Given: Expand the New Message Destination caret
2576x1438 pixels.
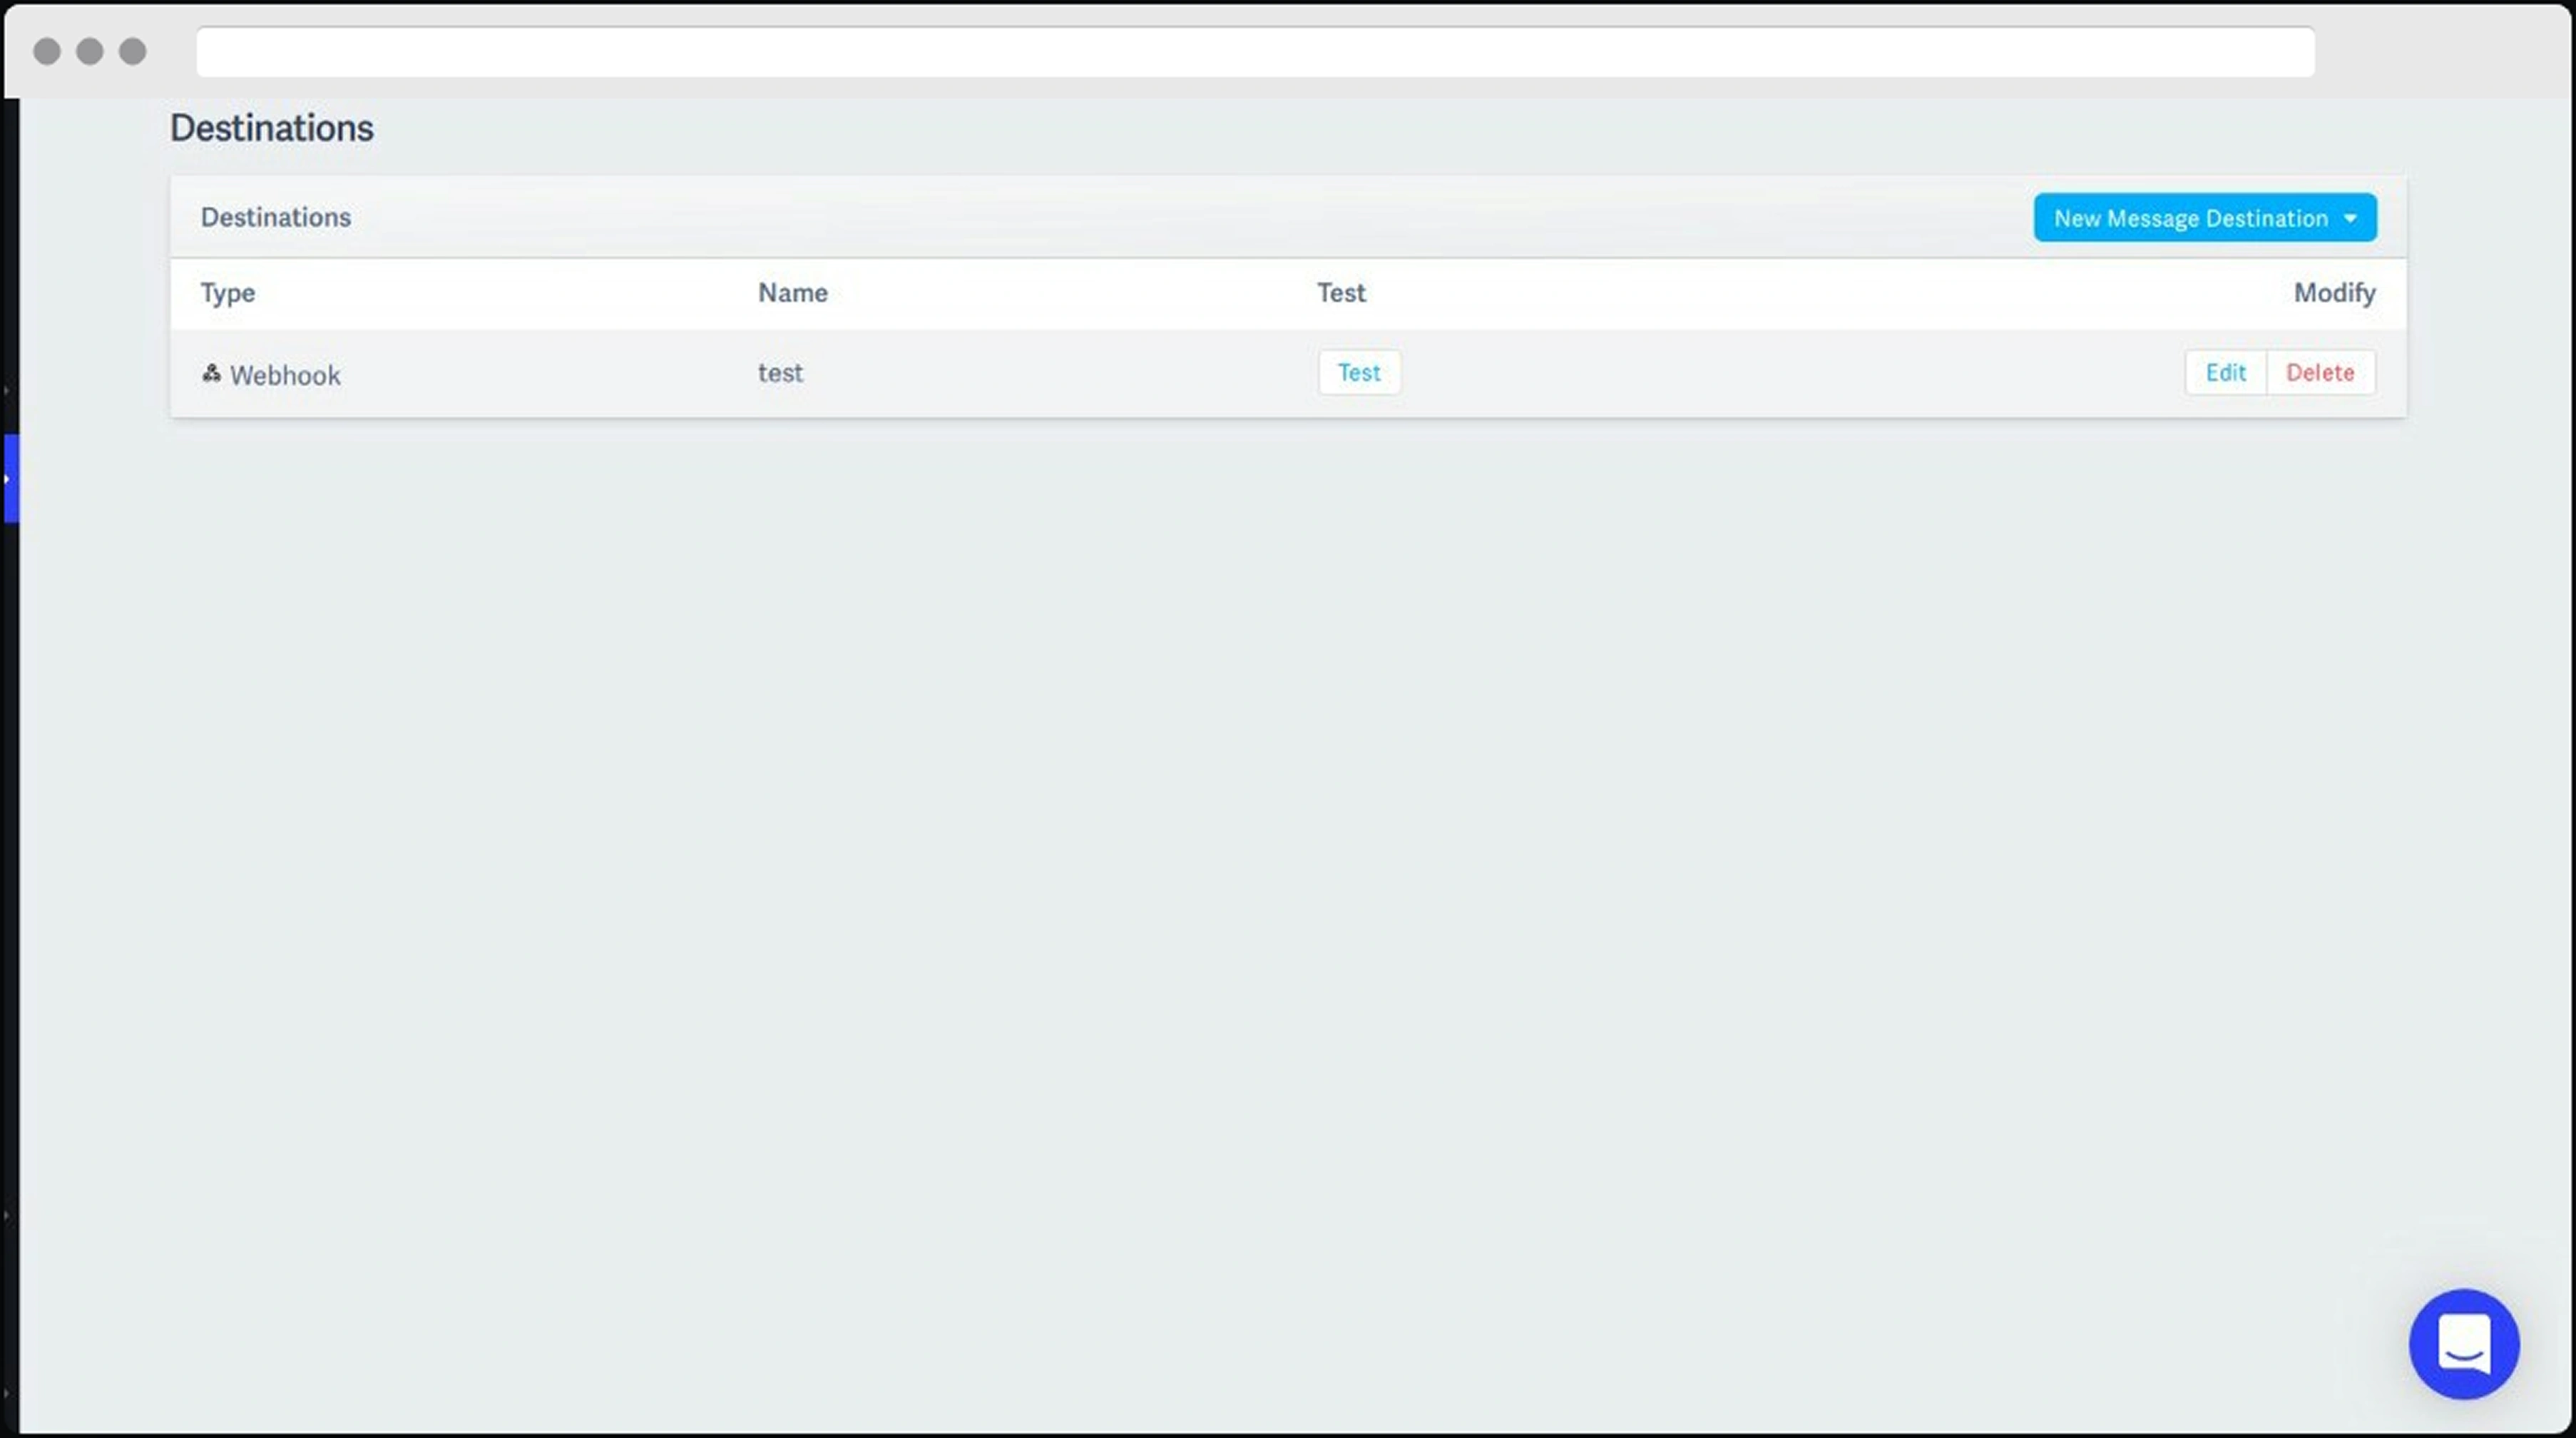Looking at the screenshot, I should pyautogui.click(x=2350, y=218).
